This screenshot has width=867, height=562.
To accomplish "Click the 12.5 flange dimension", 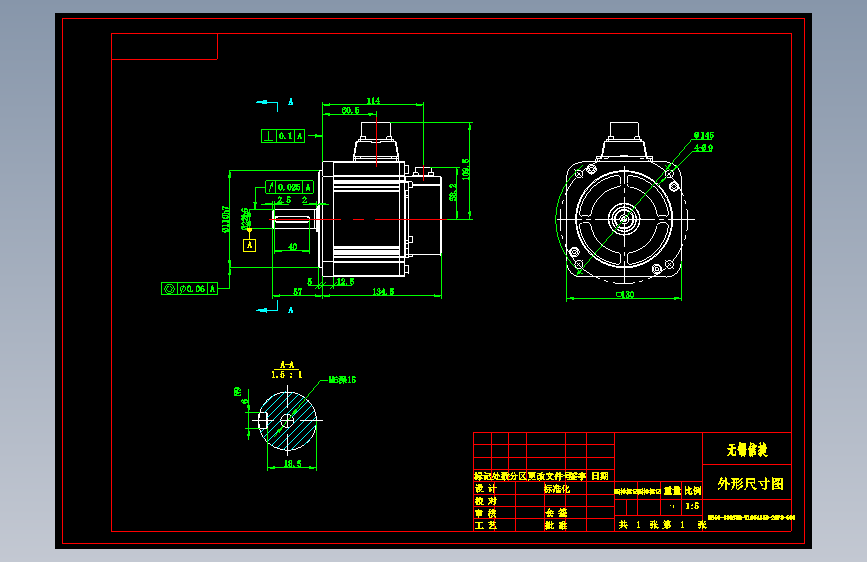I will coord(345,282).
